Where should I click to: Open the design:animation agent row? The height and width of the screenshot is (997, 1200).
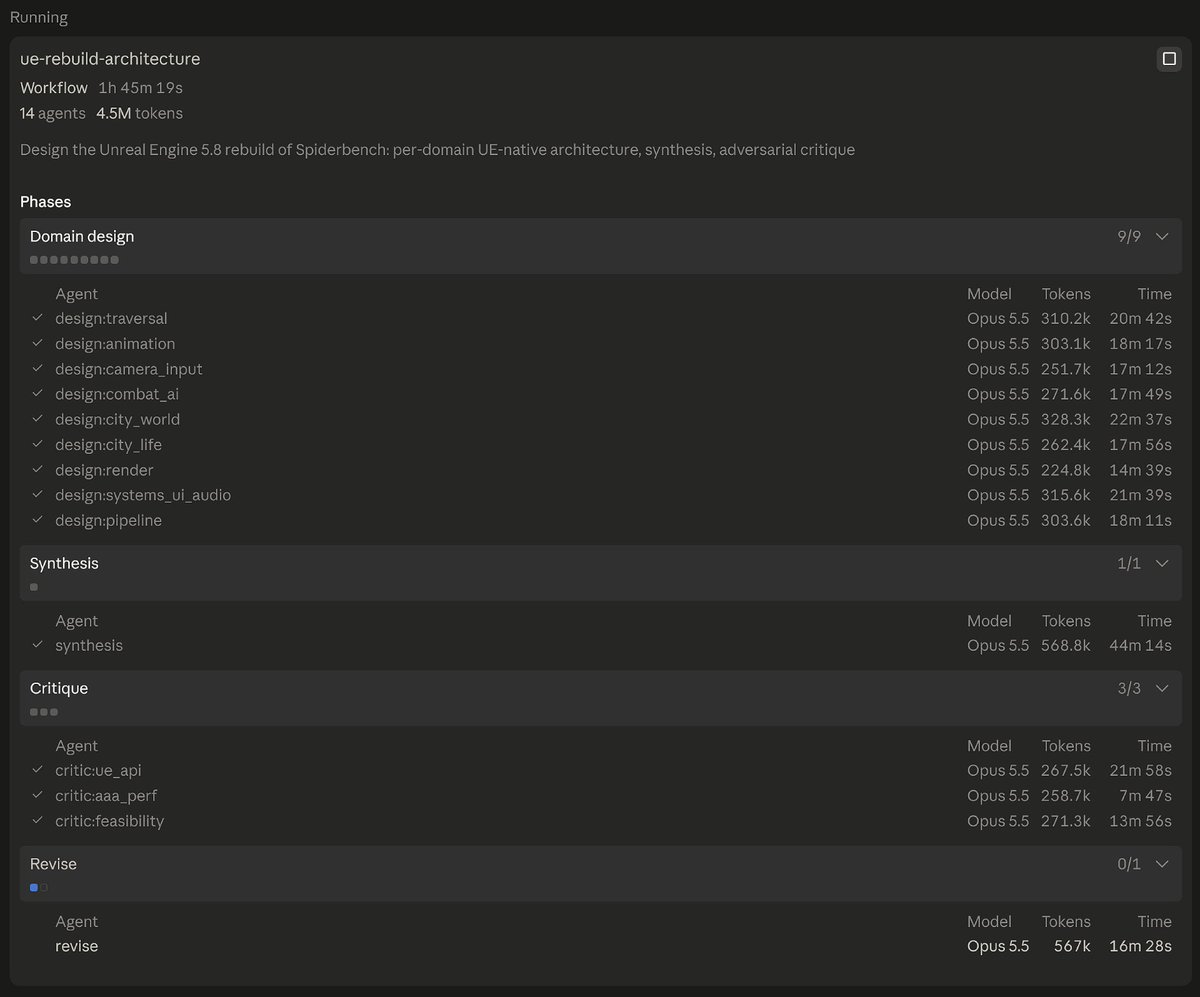point(600,344)
